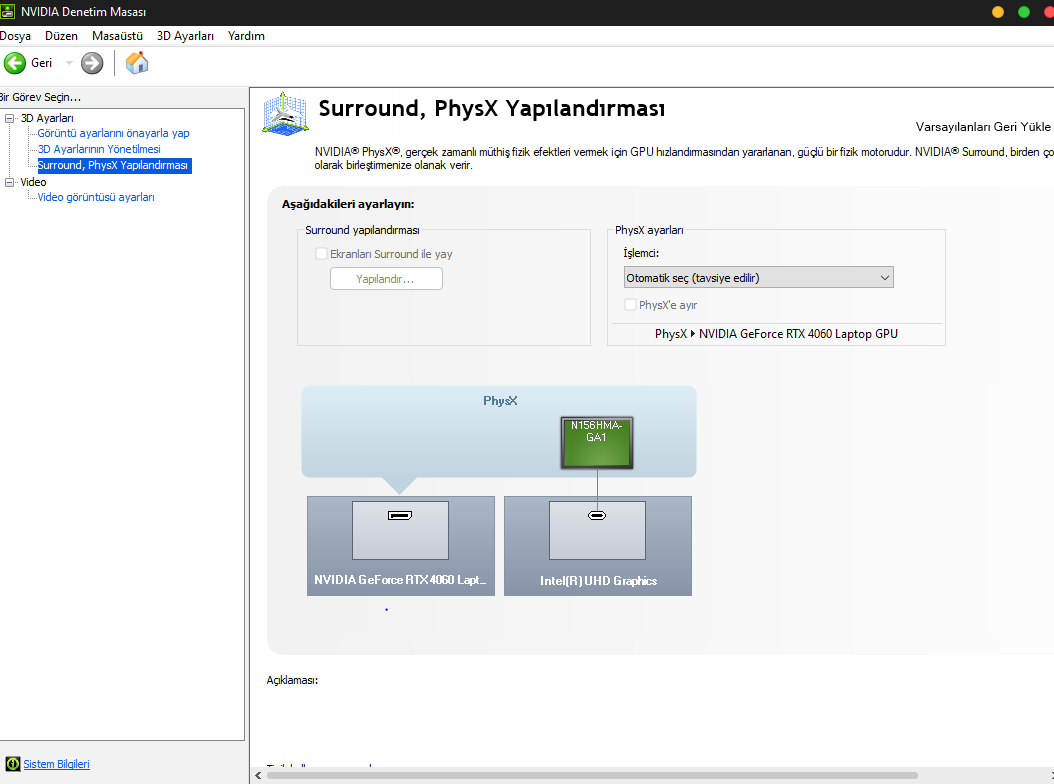This screenshot has height=784, width=1054.
Task: Select Surround, PhysX Yapılandırması tree item
Action: pos(114,165)
